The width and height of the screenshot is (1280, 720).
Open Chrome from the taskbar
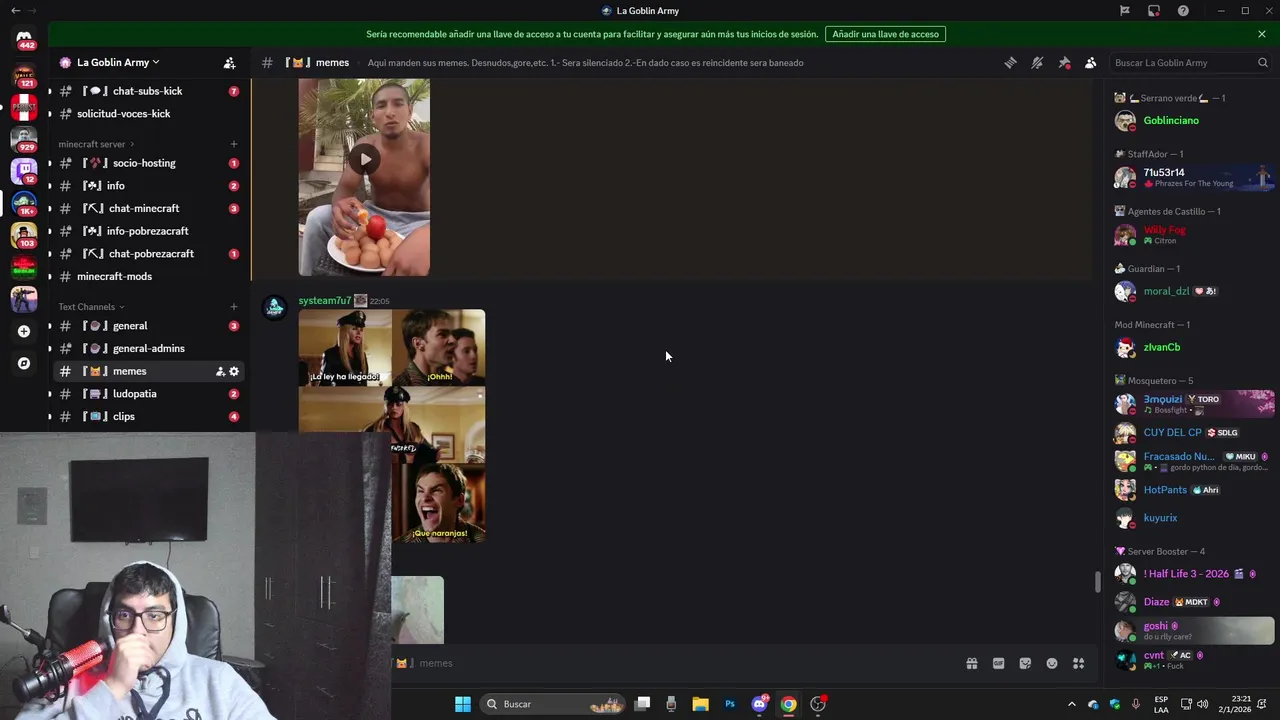pos(789,704)
